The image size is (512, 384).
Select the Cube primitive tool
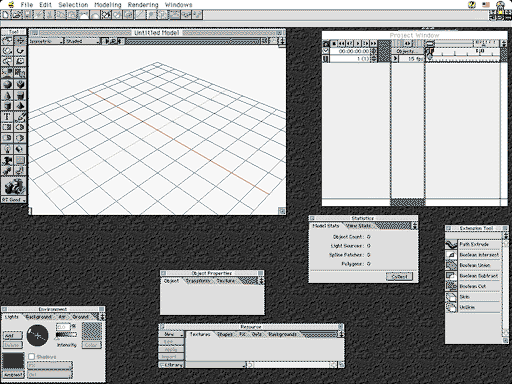tap(7, 106)
